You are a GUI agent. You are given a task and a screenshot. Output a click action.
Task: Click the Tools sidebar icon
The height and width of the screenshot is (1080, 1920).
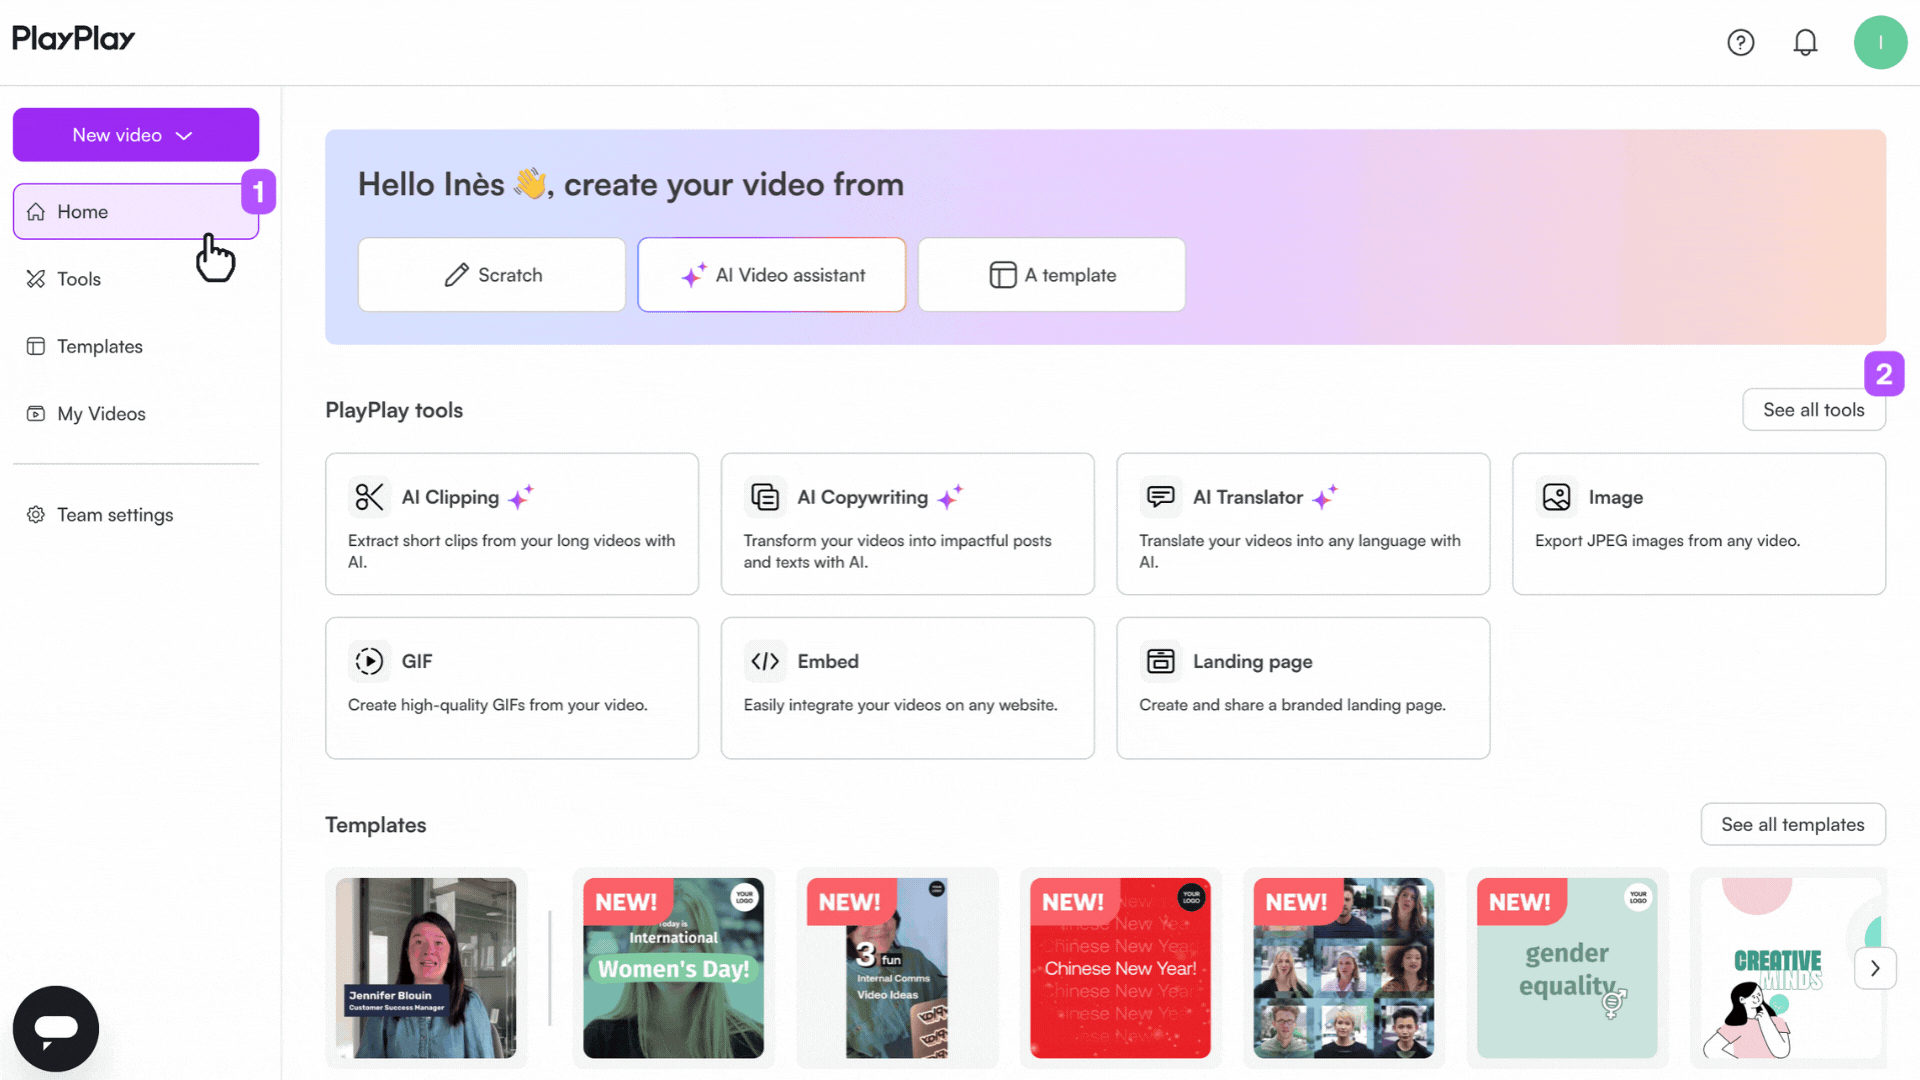pos(36,279)
